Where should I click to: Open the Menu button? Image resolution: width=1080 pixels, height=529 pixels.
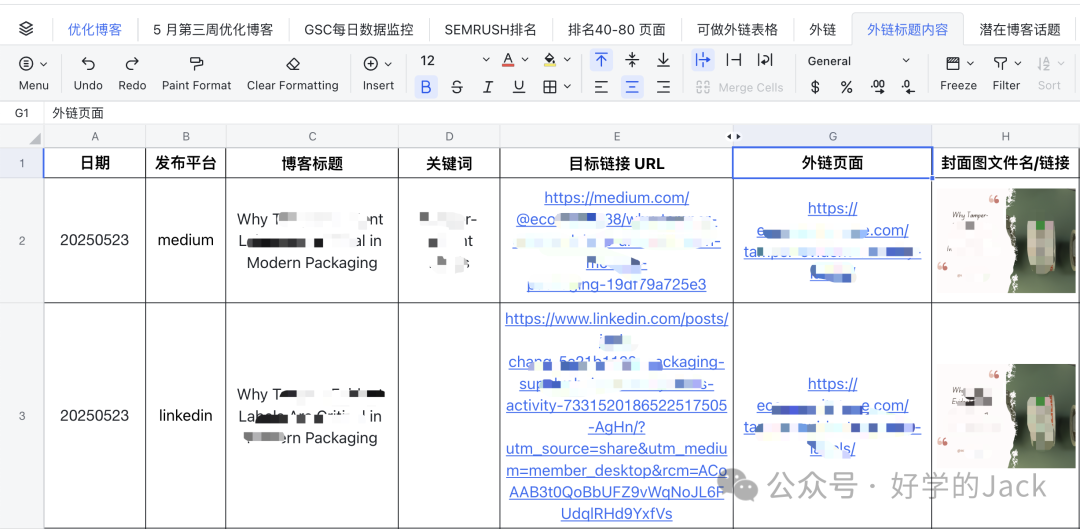34,74
